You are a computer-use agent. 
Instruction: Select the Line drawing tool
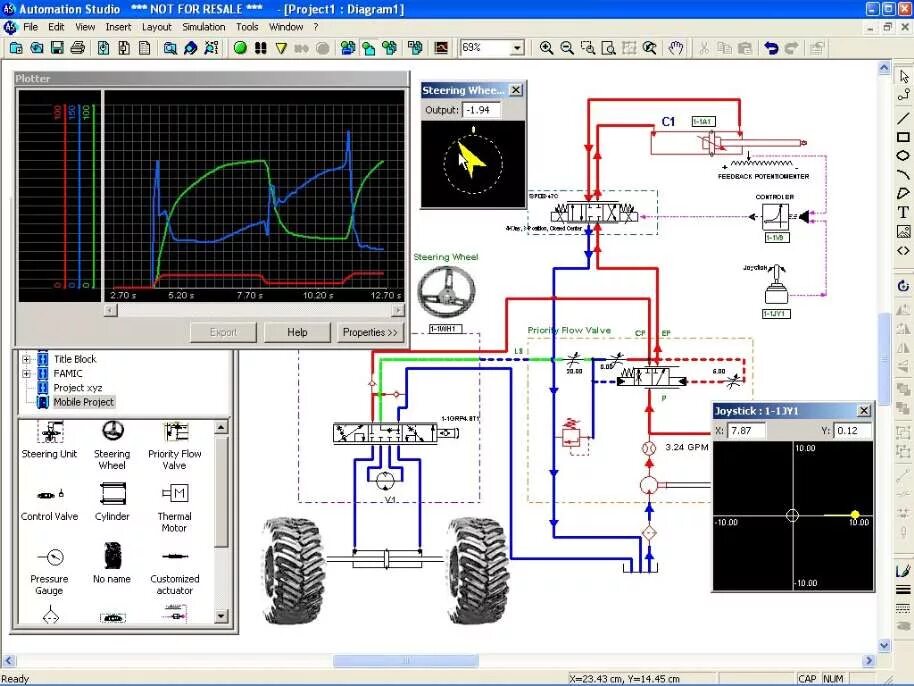903,118
